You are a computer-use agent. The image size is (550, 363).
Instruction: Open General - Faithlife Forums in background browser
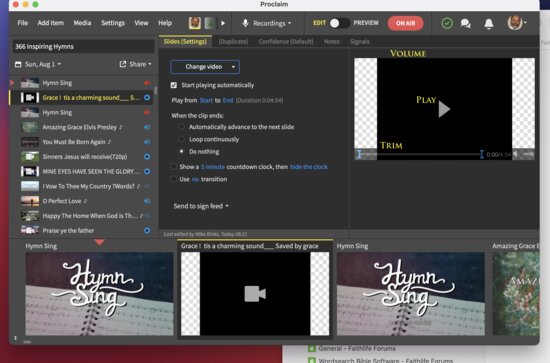click(x=357, y=348)
